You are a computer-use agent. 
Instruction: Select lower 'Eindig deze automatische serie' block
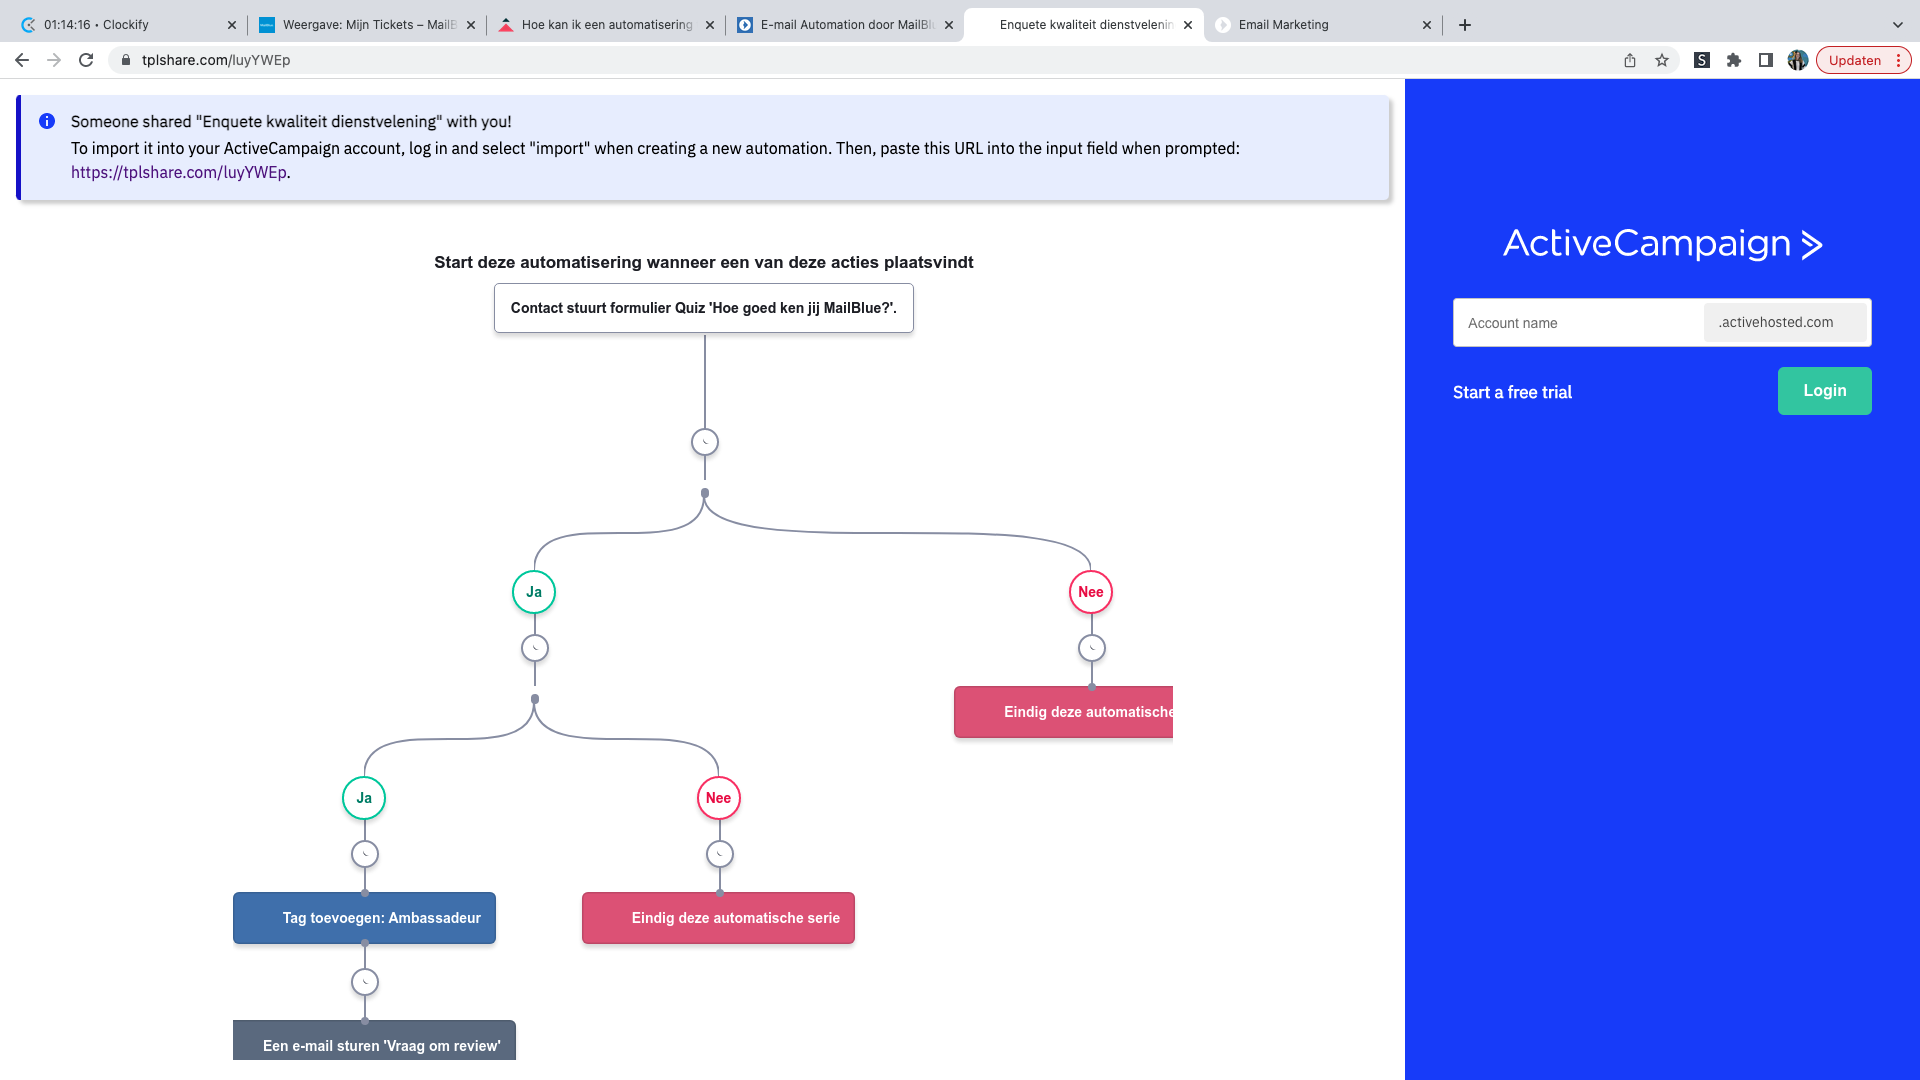718,918
